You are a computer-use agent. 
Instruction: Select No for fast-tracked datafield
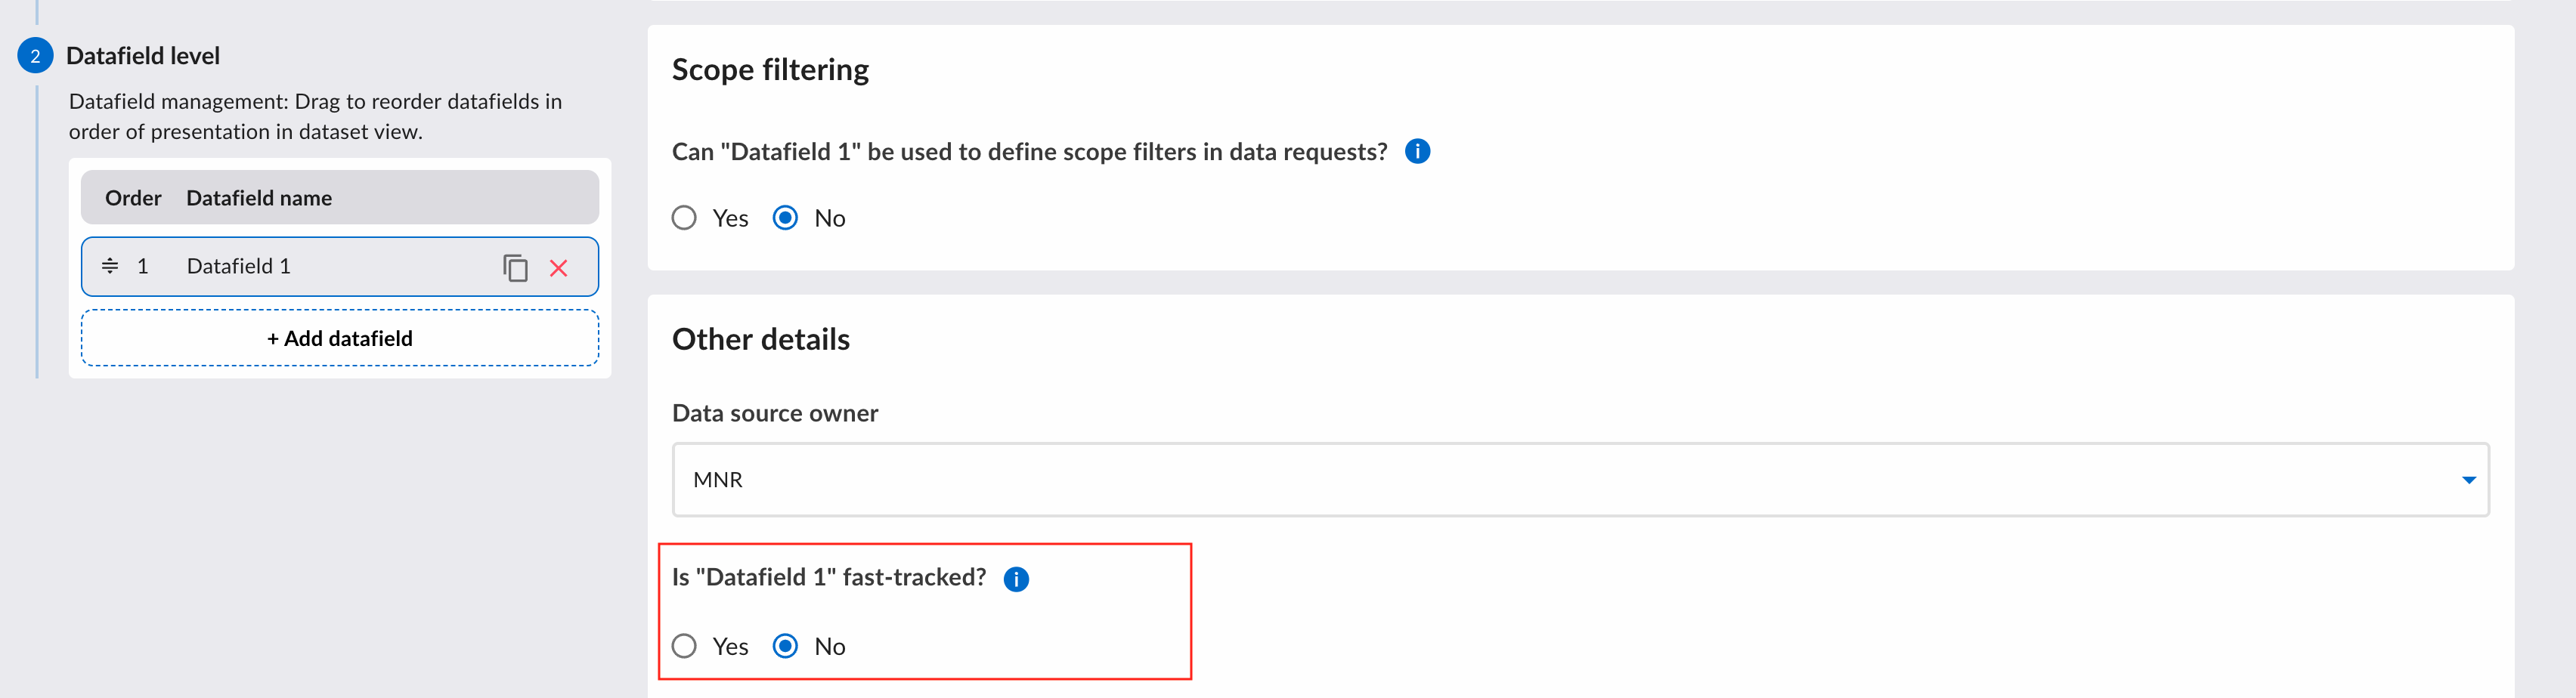pos(785,646)
